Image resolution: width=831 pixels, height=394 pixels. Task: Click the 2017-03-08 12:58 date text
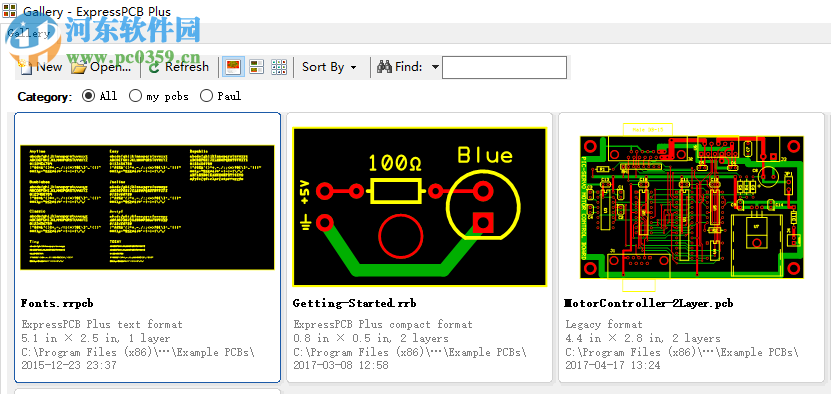341,365
